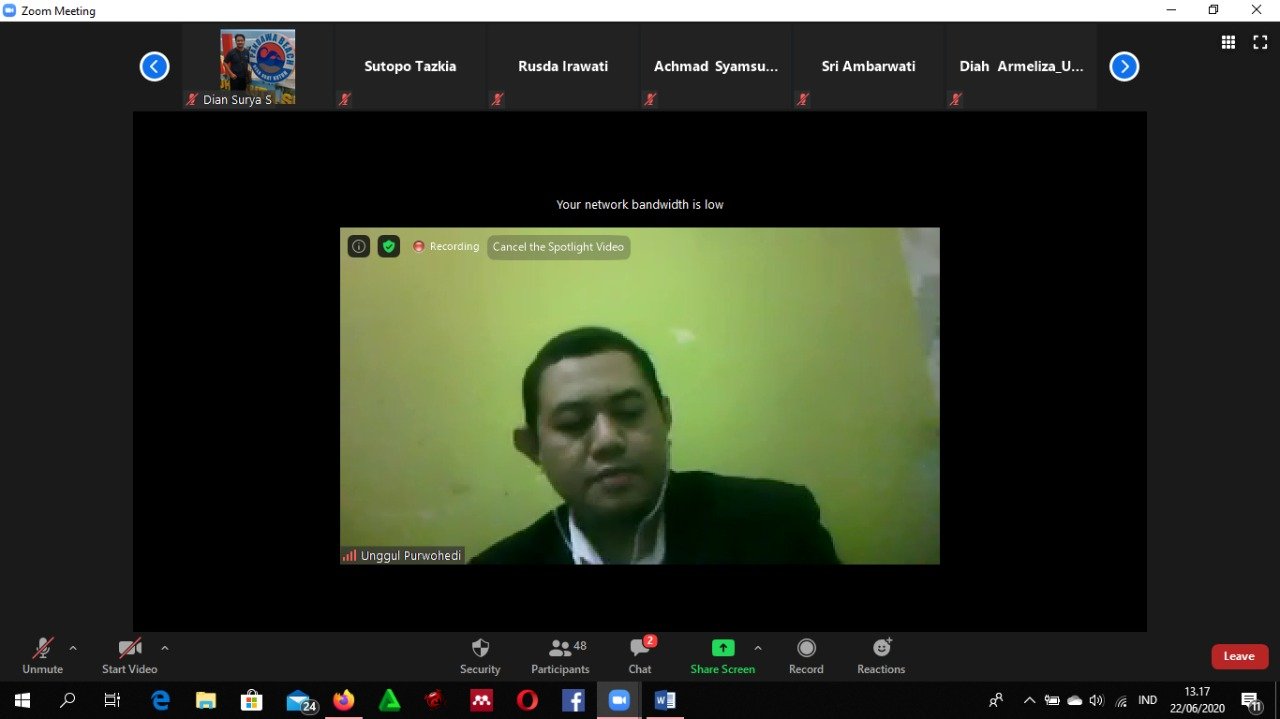This screenshot has height=719, width=1280.
Task: Open Microsoft Word from the taskbar
Action: (x=664, y=701)
